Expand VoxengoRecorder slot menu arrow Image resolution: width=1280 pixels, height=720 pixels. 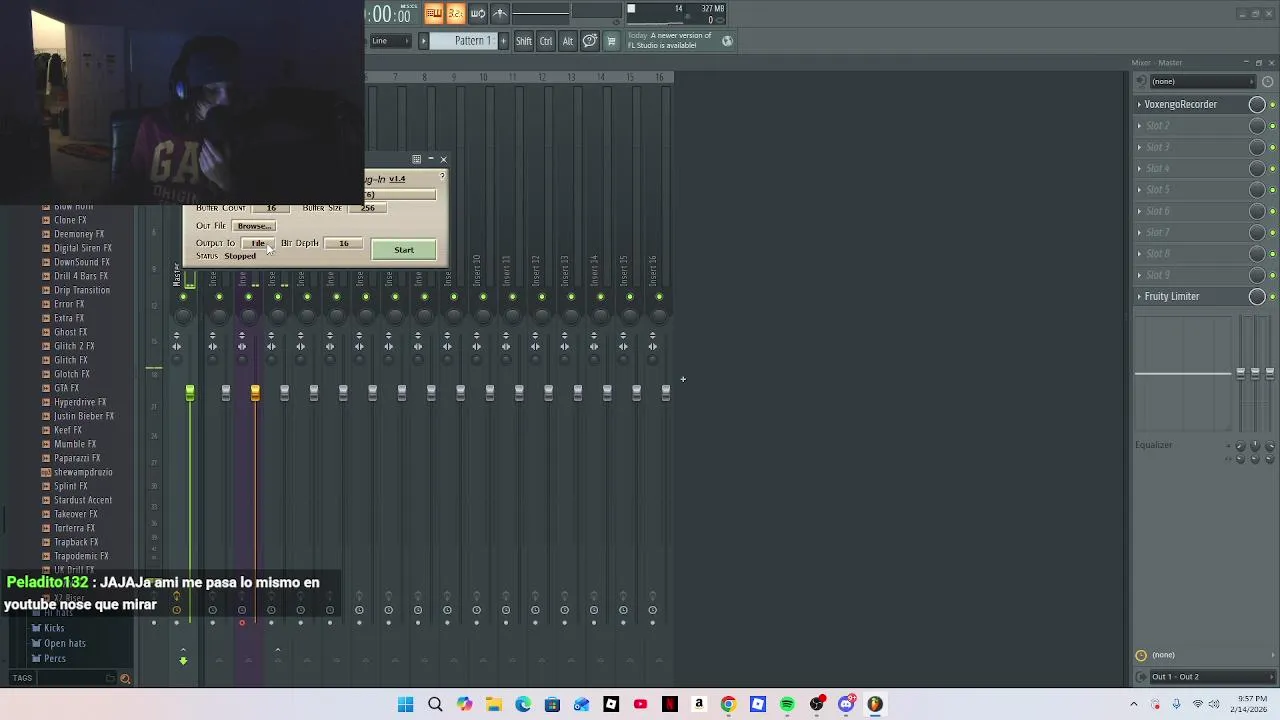pyautogui.click(x=1139, y=104)
